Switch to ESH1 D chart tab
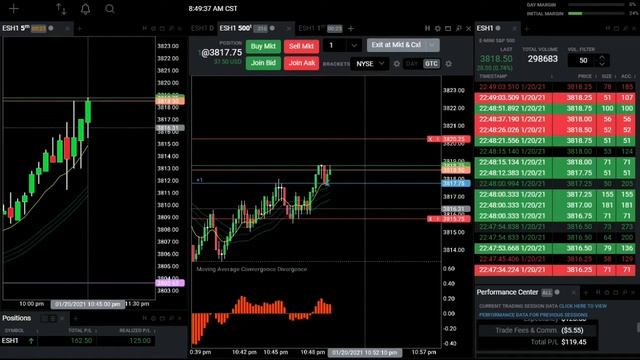Viewport: 640px width, 360px height. pos(202,28)
